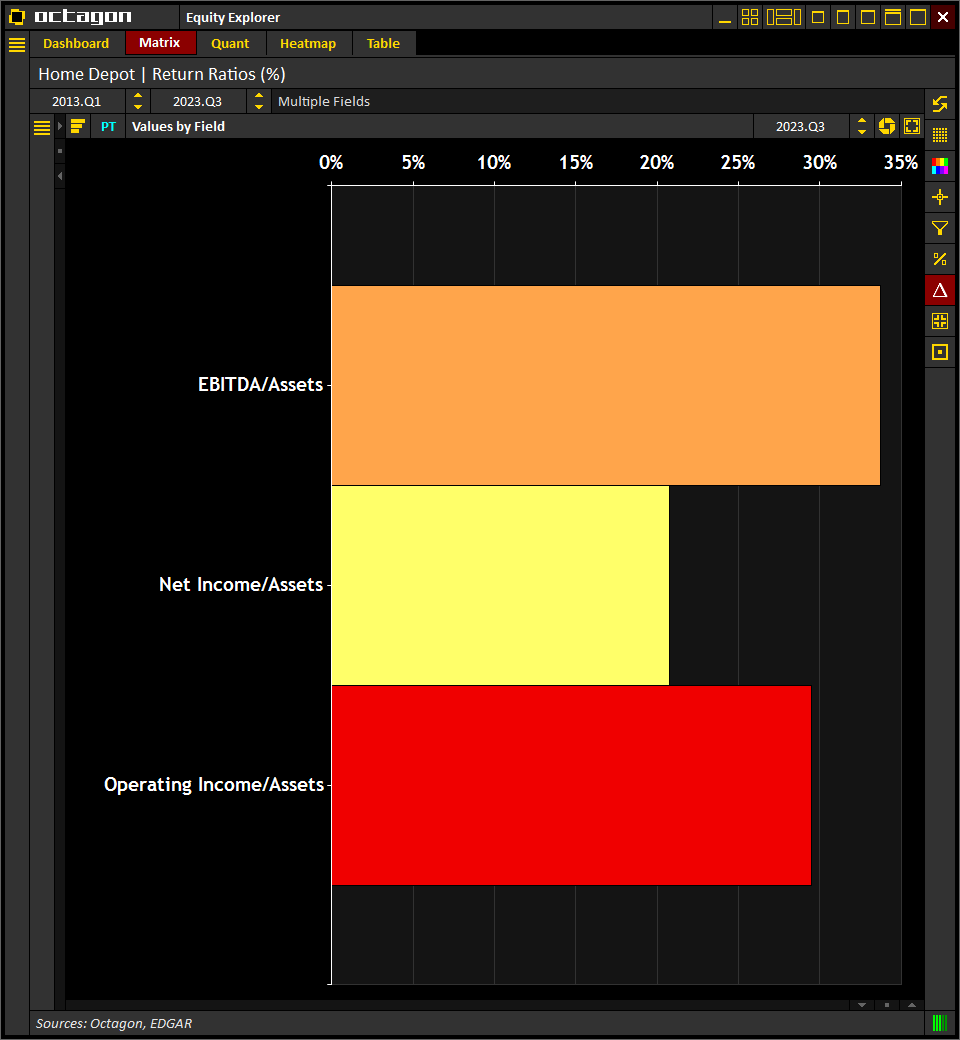The width and height of the screenshot is (960, 1040).
Task: Minimize the Equity Explorer window
Action: point(725,18)
